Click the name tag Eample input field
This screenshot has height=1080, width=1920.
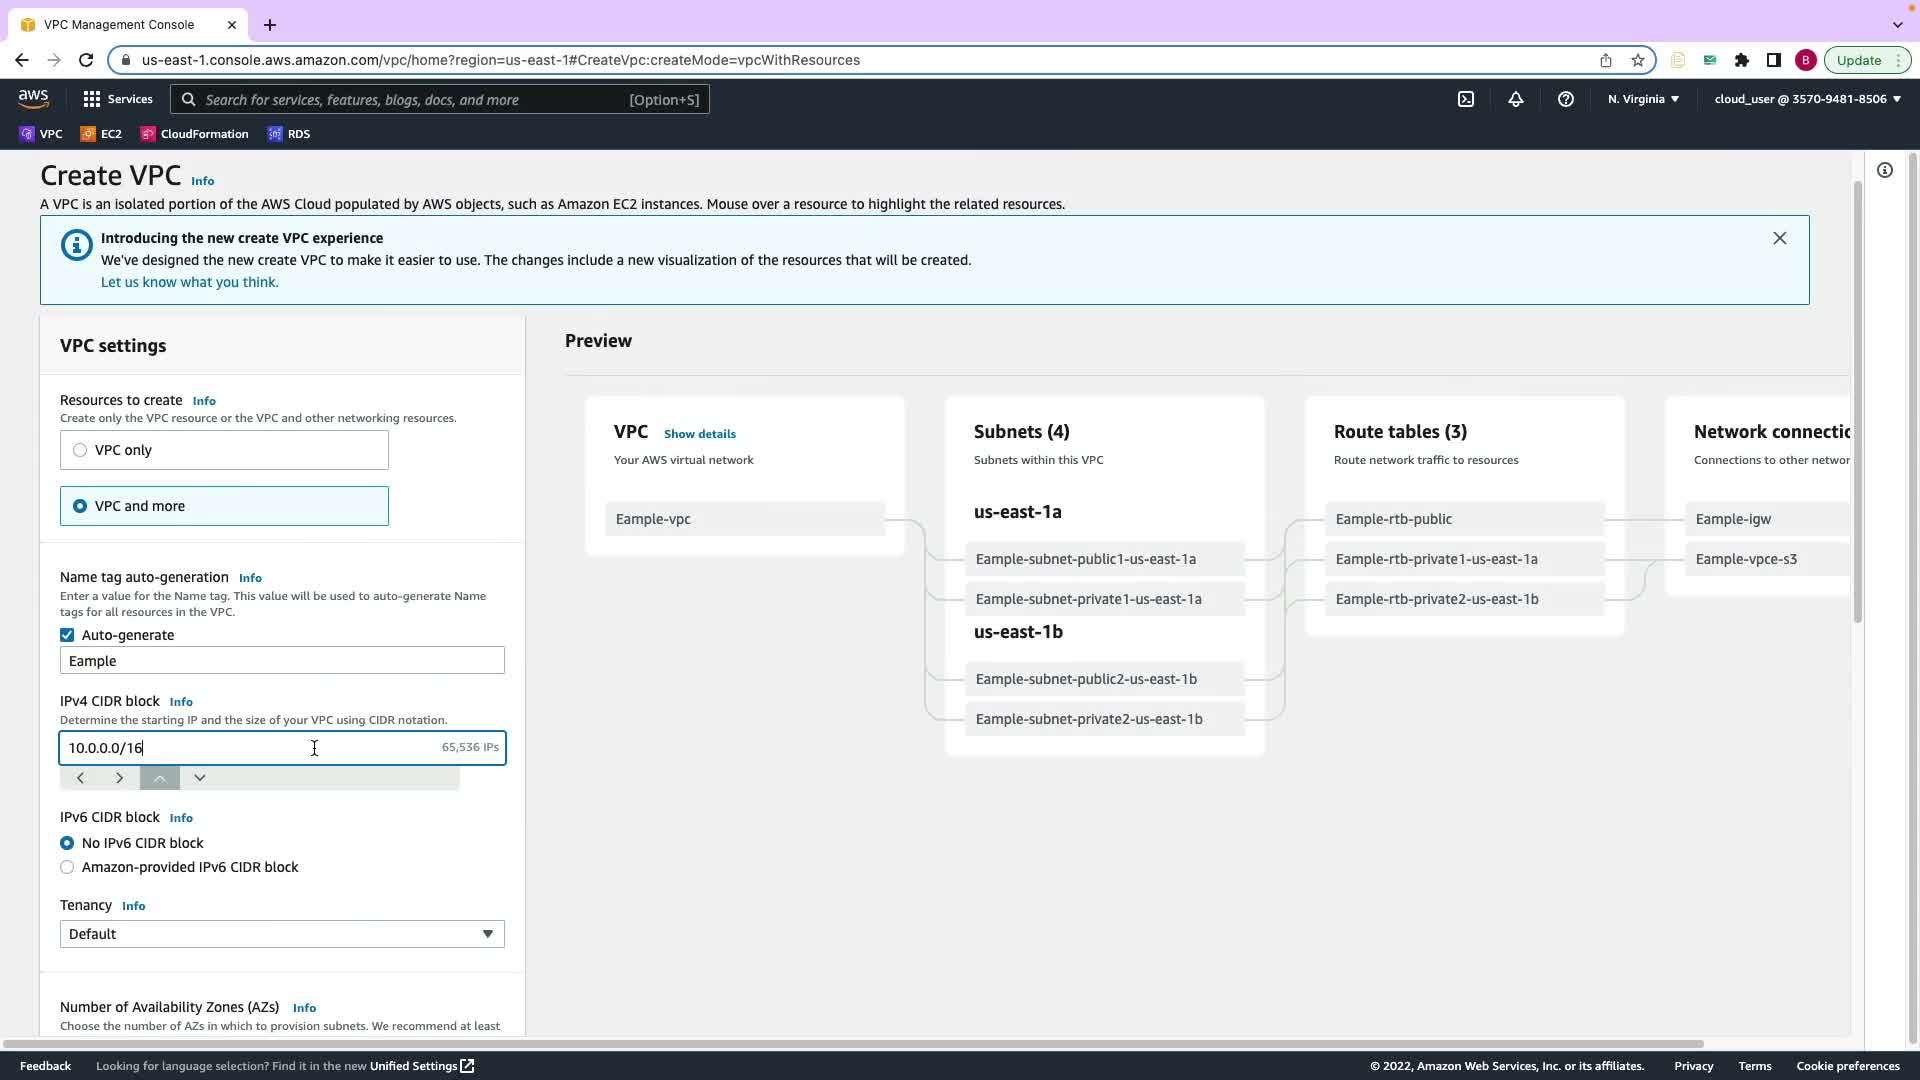[x=281, y=661]
